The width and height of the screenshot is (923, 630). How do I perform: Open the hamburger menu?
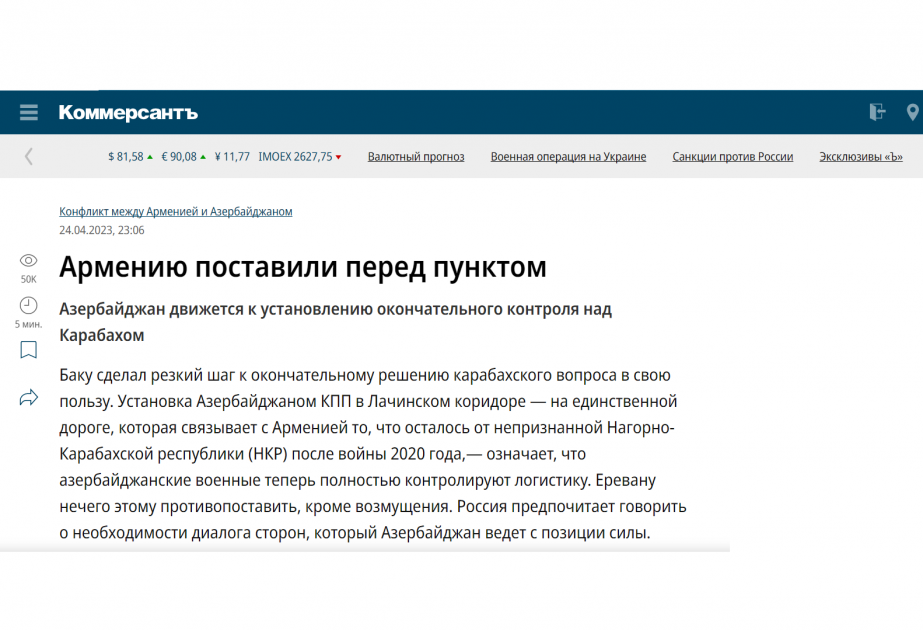pyautogui.click(x=29, y=113)
